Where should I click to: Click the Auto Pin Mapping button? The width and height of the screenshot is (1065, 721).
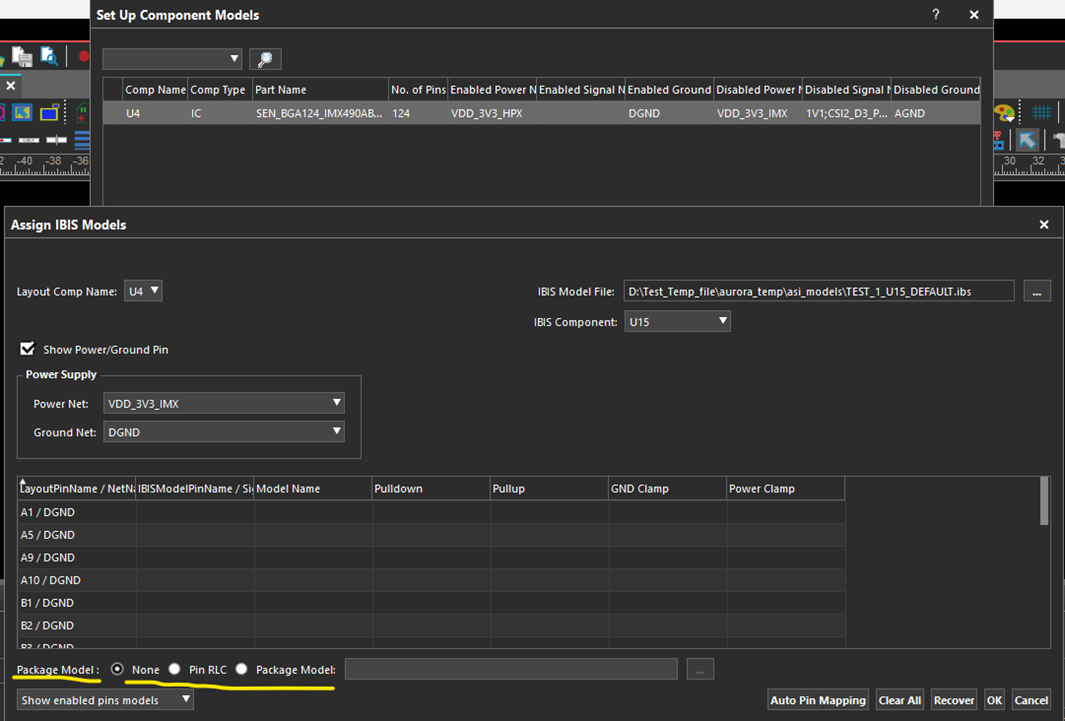click(x=818, y=700)
